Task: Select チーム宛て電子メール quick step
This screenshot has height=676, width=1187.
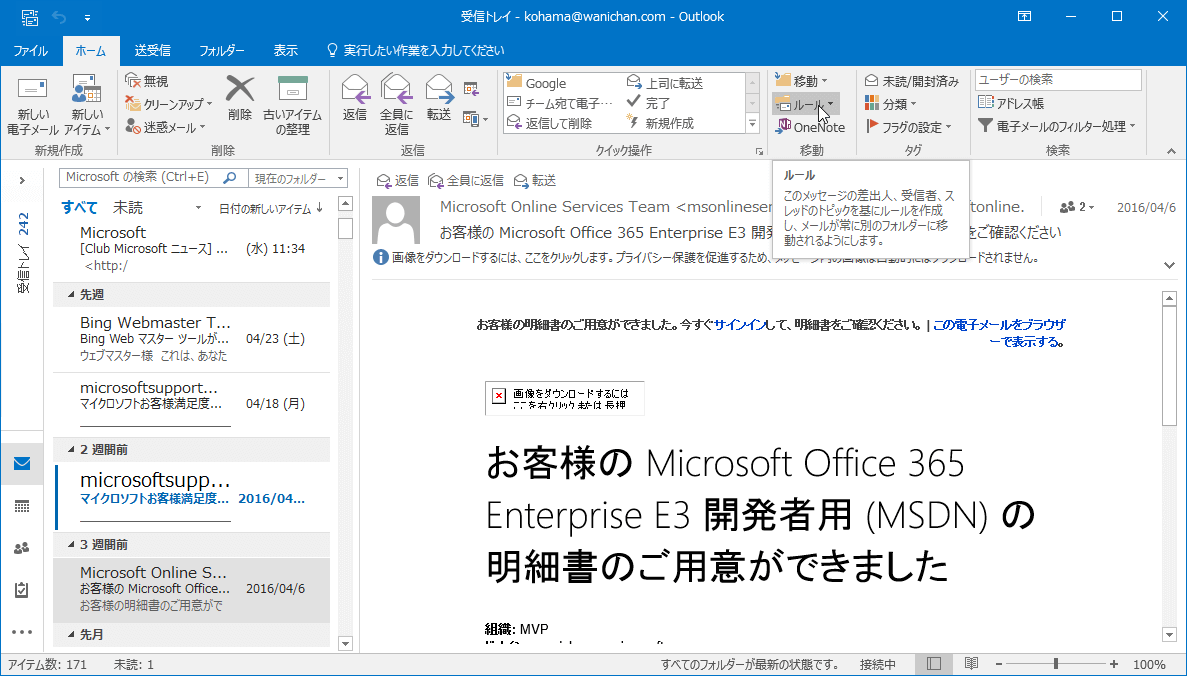Action: (560, 103)
